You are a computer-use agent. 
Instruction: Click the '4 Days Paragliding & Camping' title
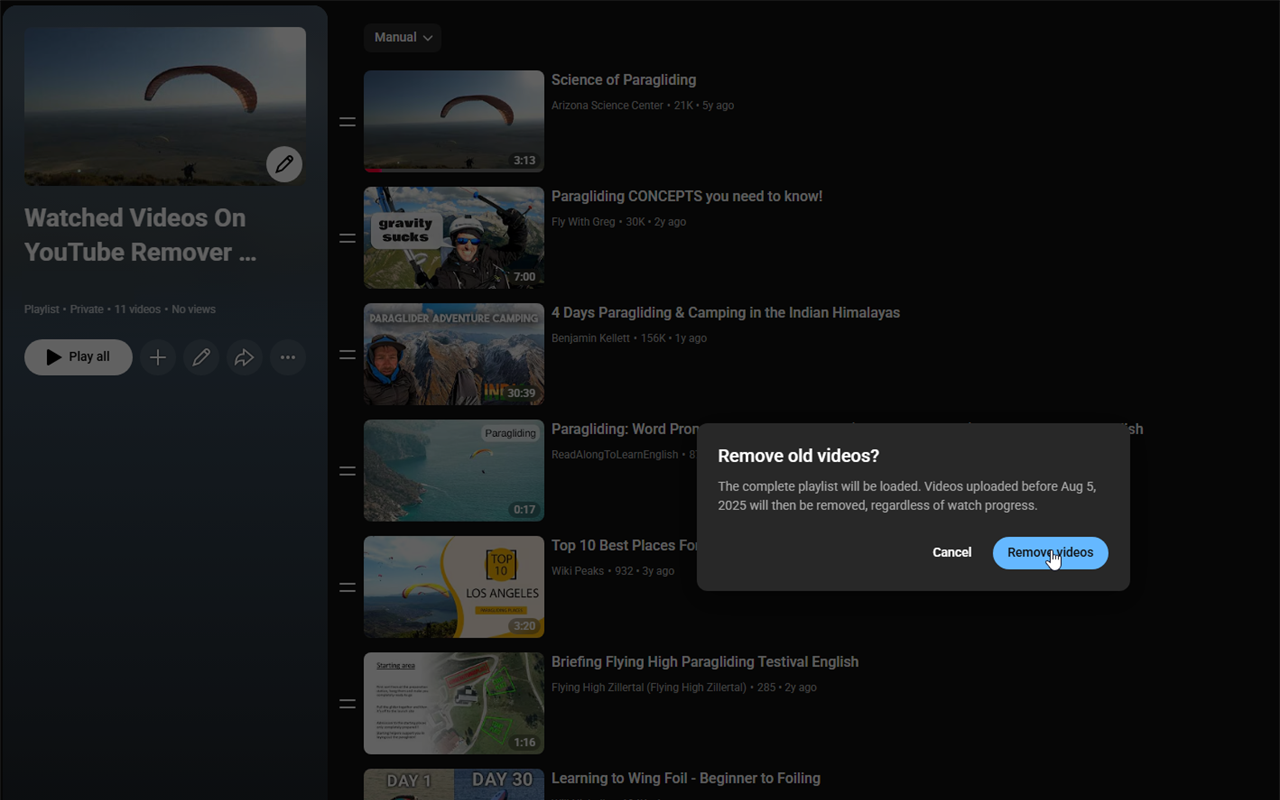726,313
